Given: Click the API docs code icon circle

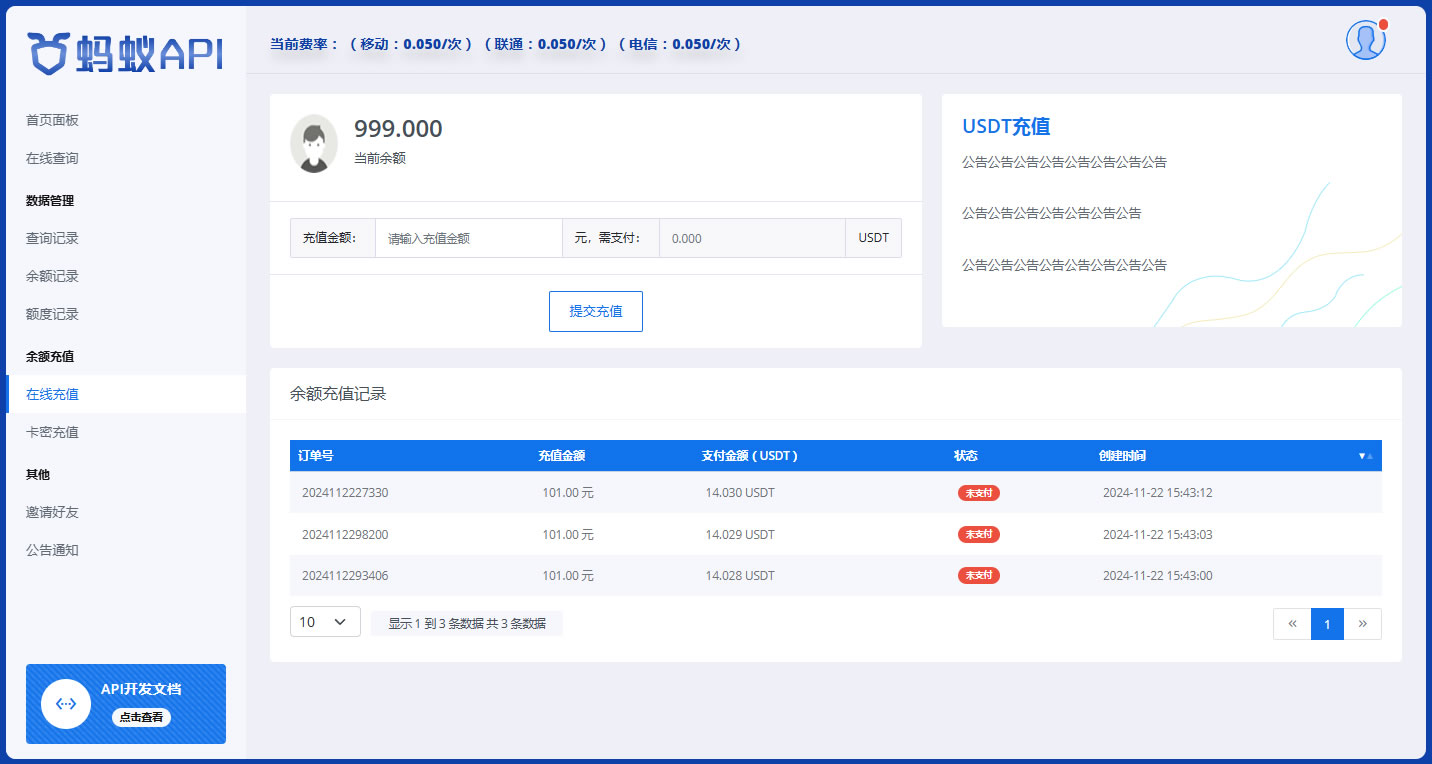Looking at the screenshot, I should [x=66, y=704].
